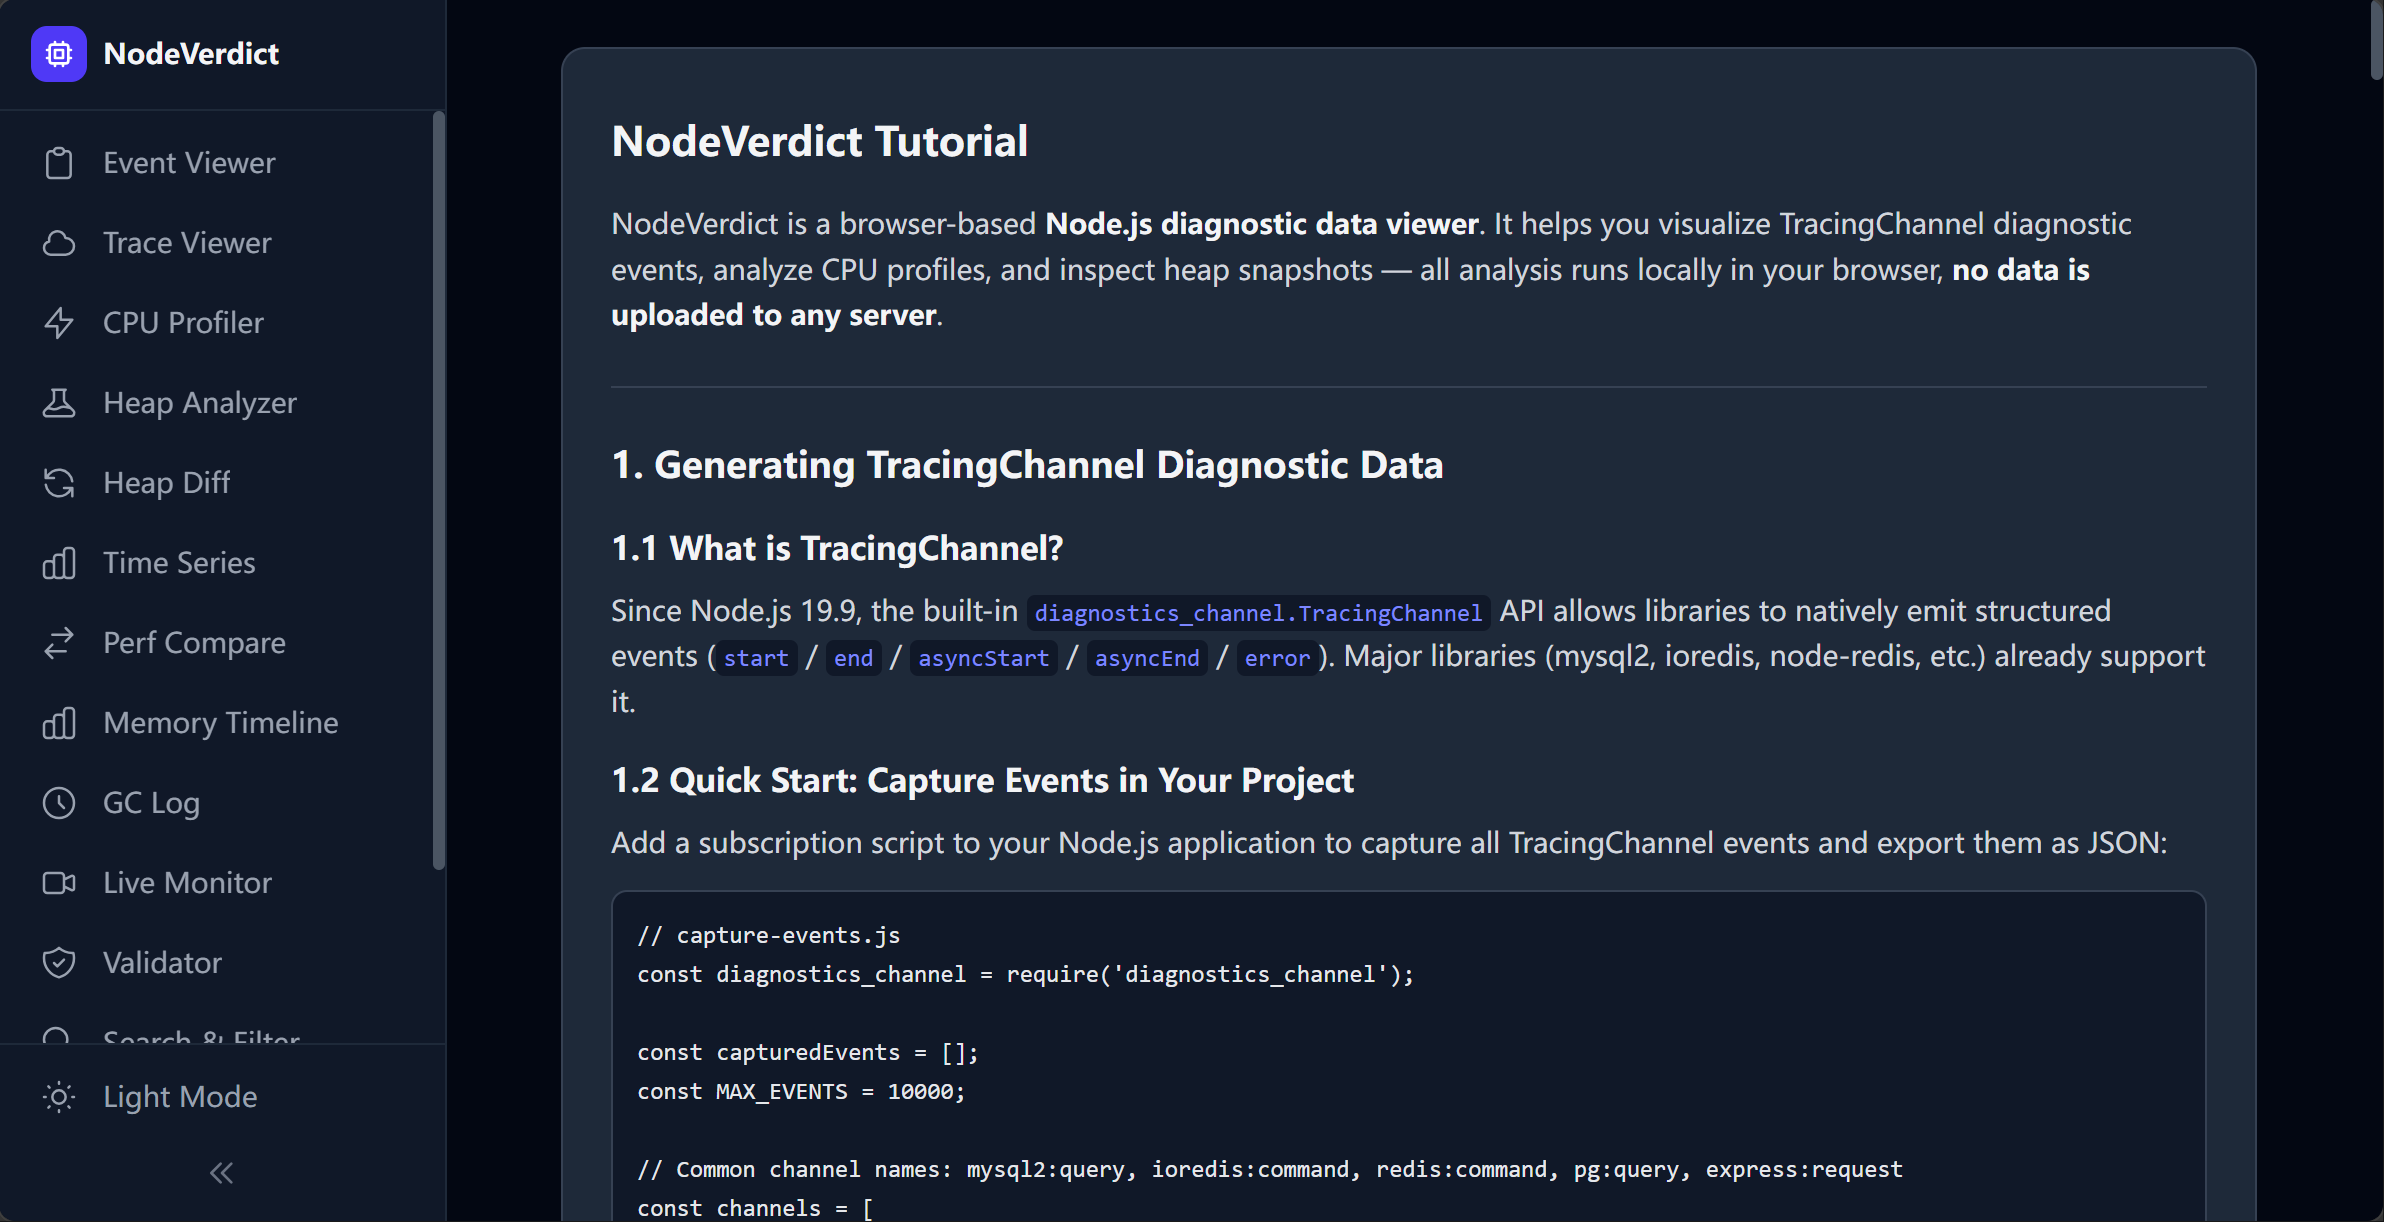This screenshot has height=1222, width=2384.
Task: Click the GC Log clock icon
Action: coord(59,803)
